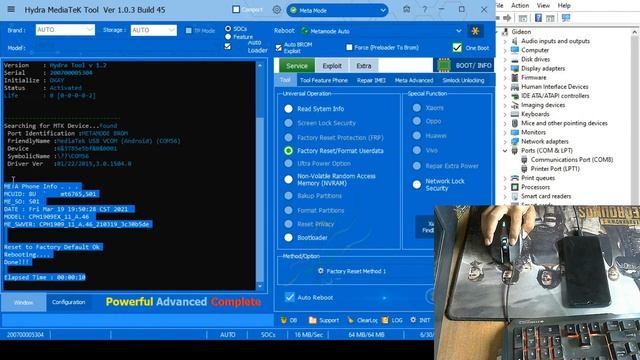Collapse the Ports (COM & LPT) node
640x360 pixels.
click(505, 151)
